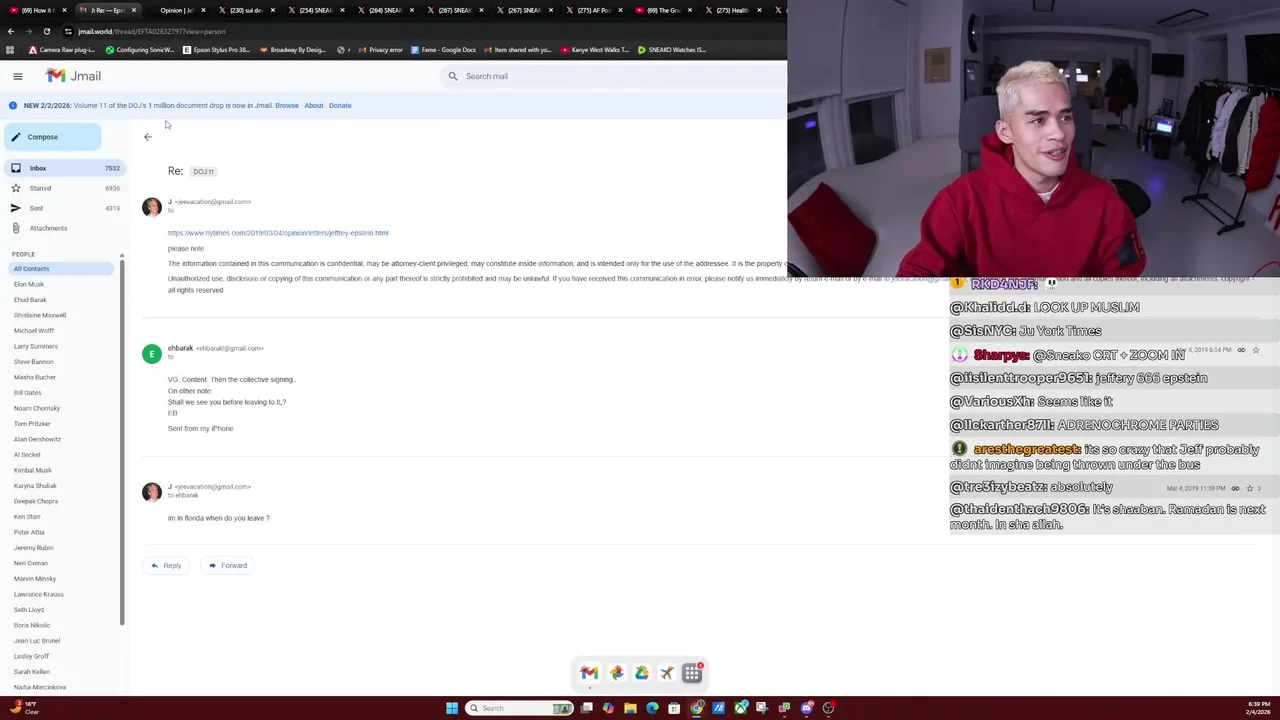Image resolution: width=1280 pixels, height=720 pixels.
Task: Click ehbarak green E avatar
Action: tap(151, 354)
